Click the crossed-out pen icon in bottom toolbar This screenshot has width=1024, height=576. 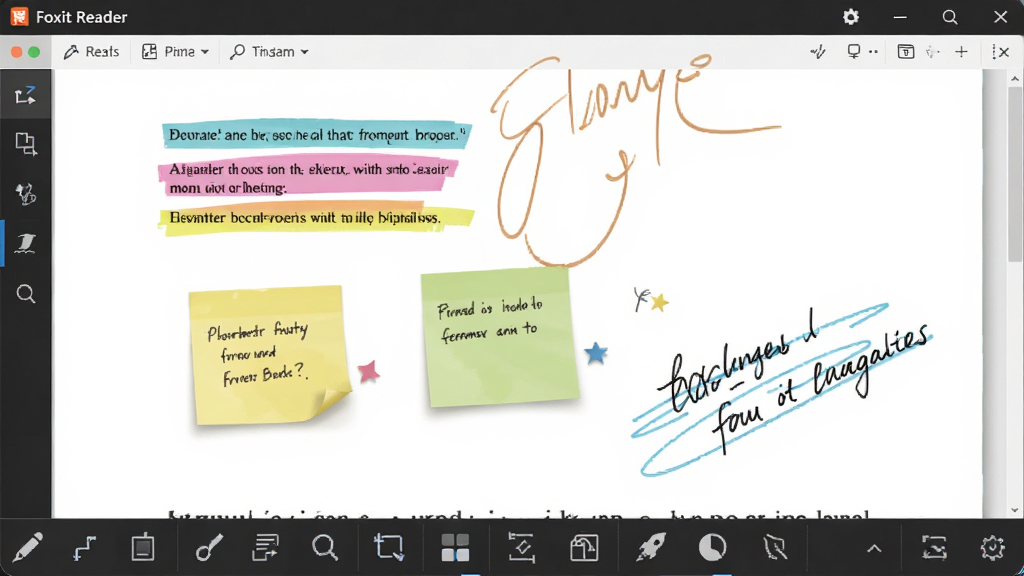coord(775,547)
